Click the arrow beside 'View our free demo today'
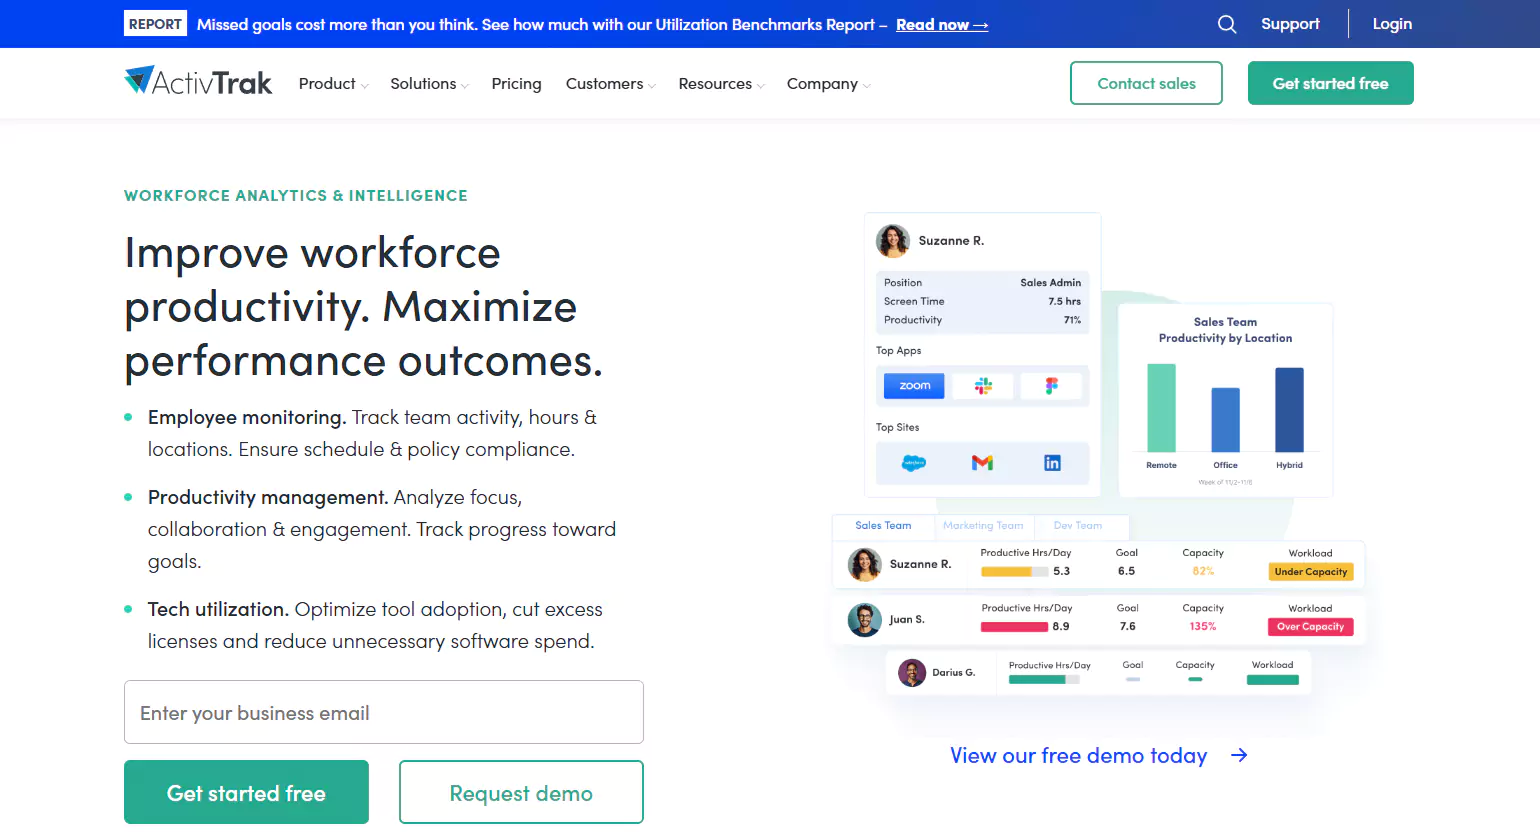 coord(1239,755)
